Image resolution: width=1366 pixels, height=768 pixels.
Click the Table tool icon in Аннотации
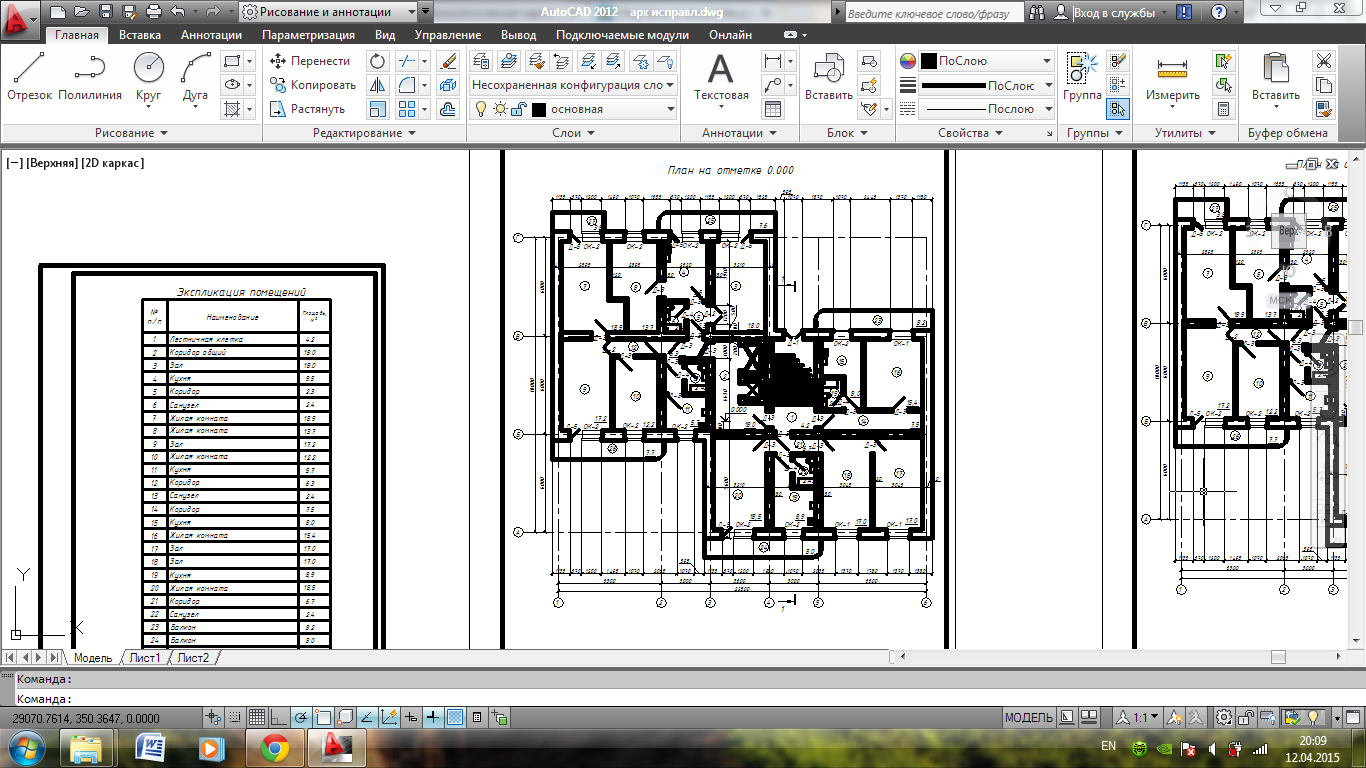tap(772, 109)
